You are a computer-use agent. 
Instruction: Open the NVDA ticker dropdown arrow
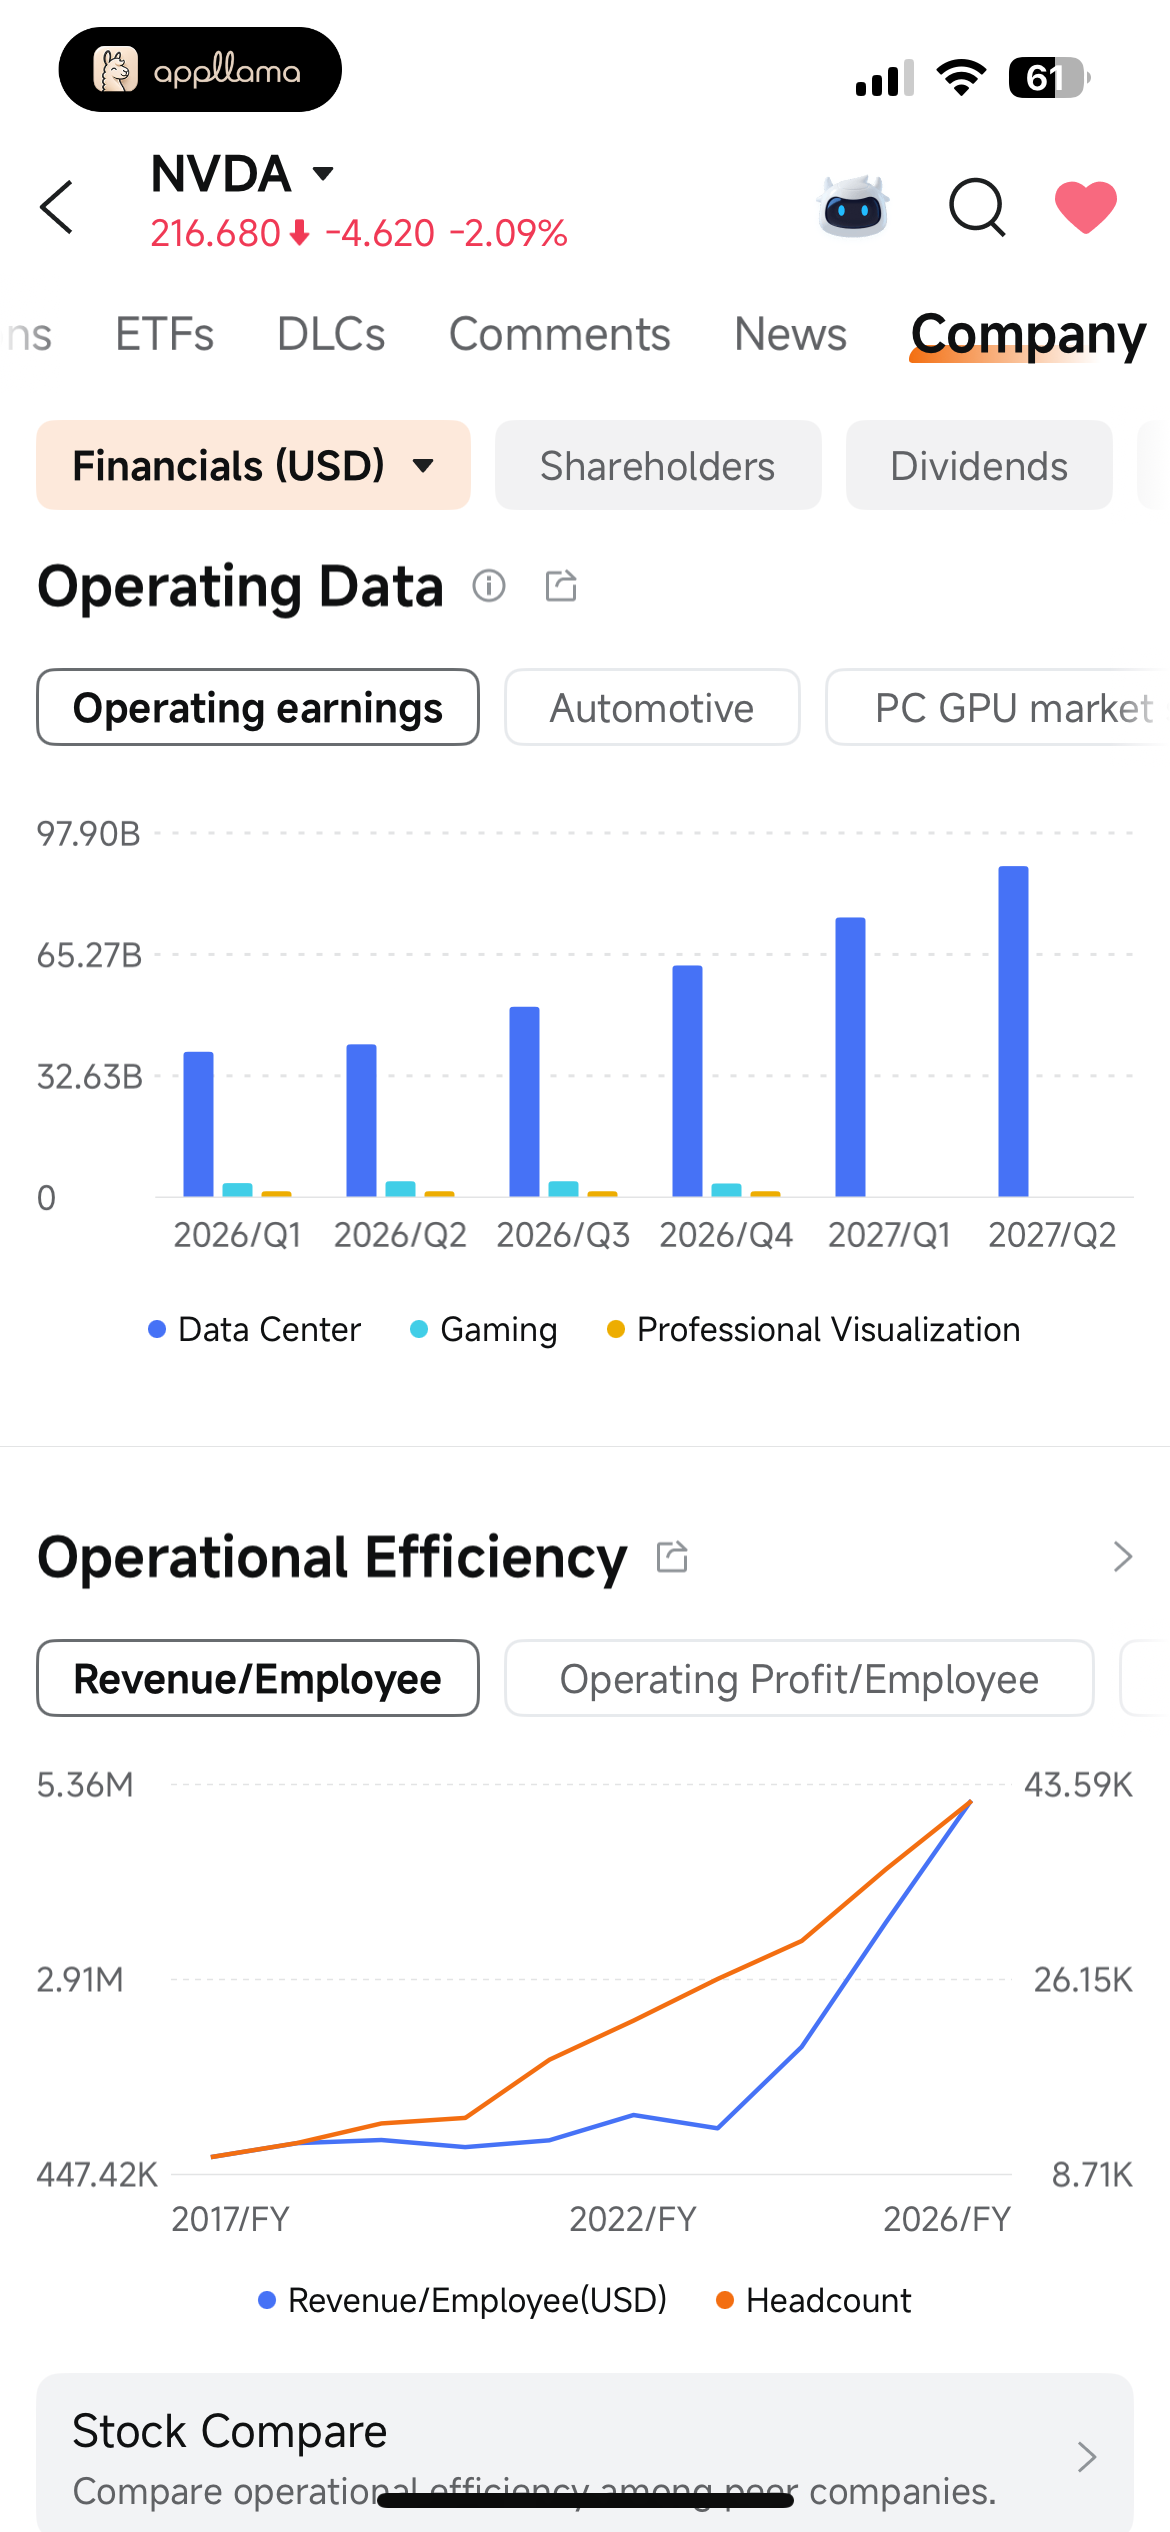point(322,174)
